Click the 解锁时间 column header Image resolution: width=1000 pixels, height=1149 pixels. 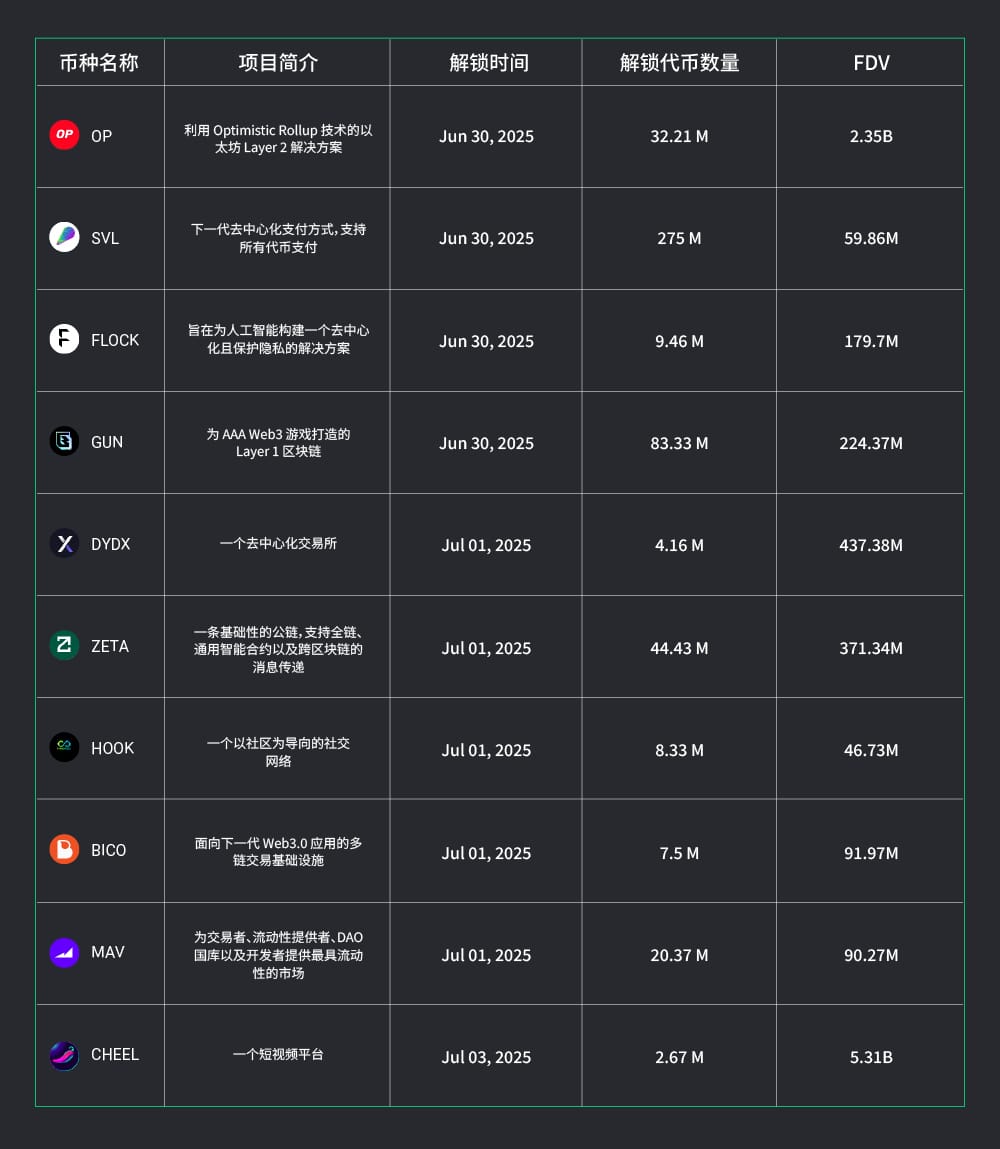489,63
